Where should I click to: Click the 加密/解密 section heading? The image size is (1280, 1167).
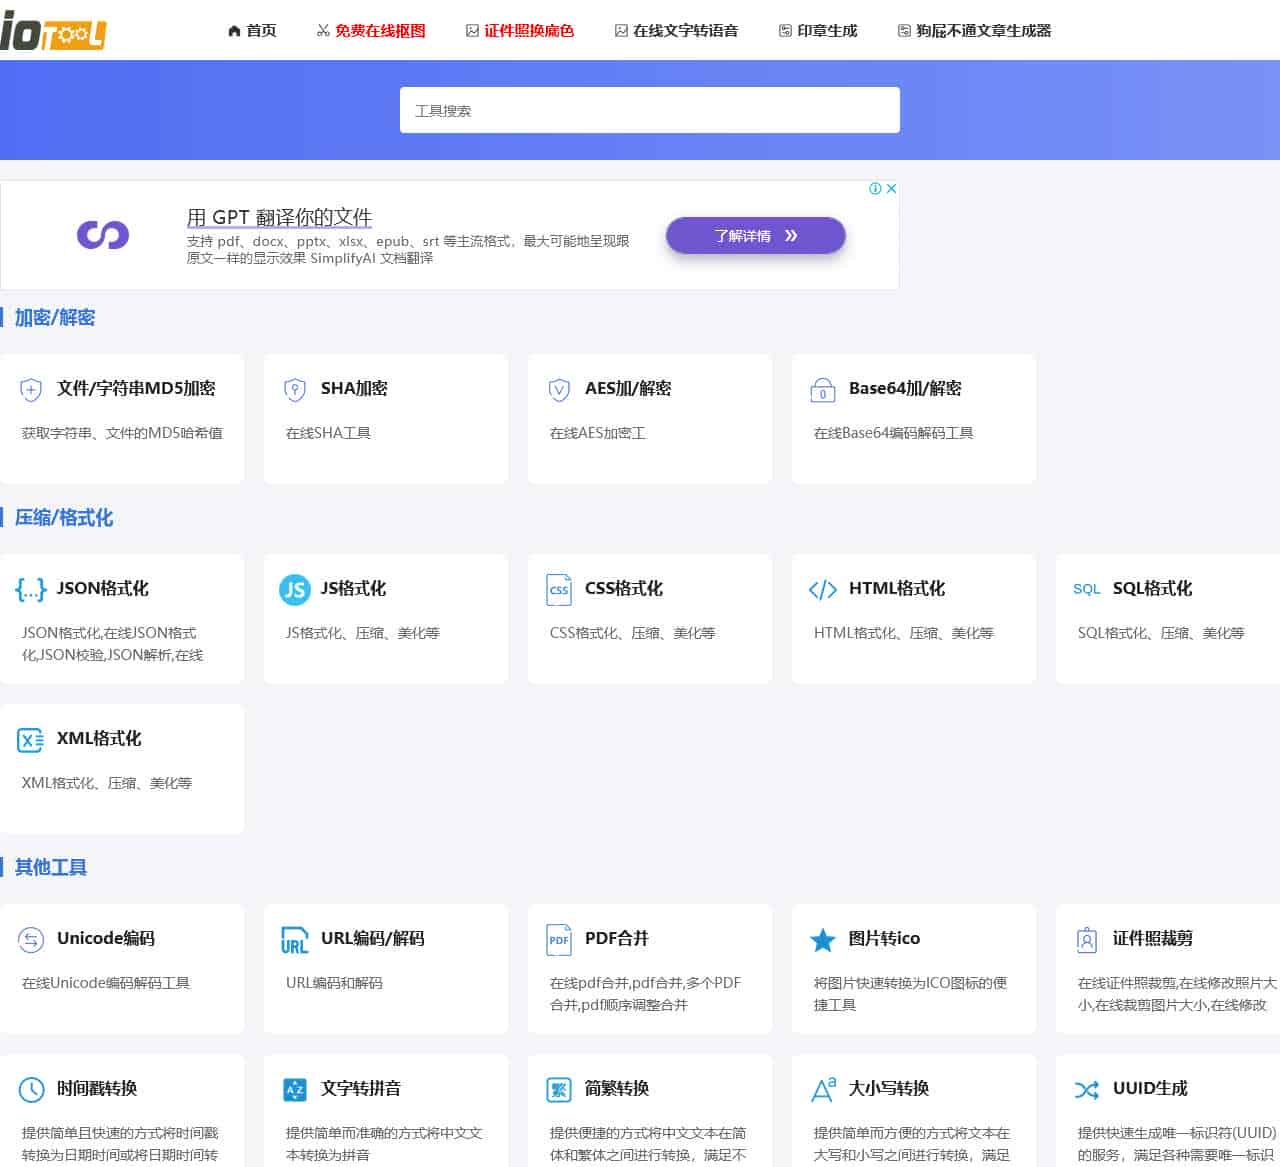[x=55, y=318]
